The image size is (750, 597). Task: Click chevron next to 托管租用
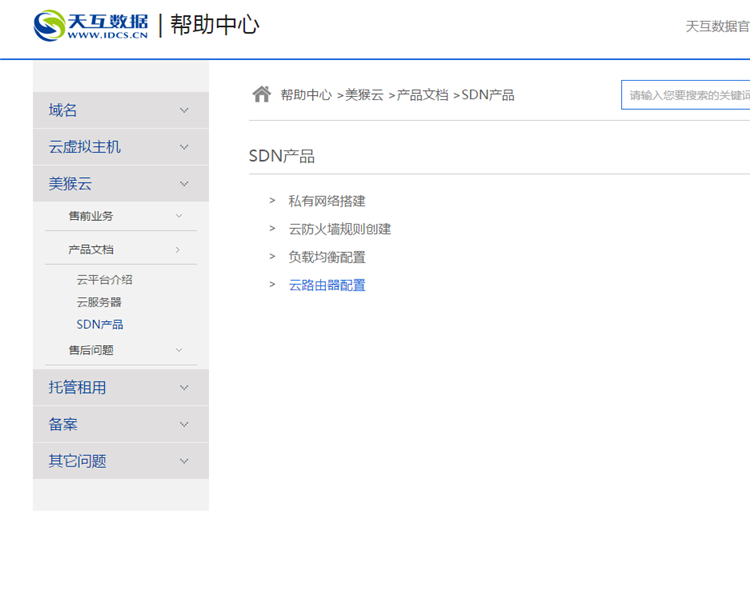click(x=184, y=388)
